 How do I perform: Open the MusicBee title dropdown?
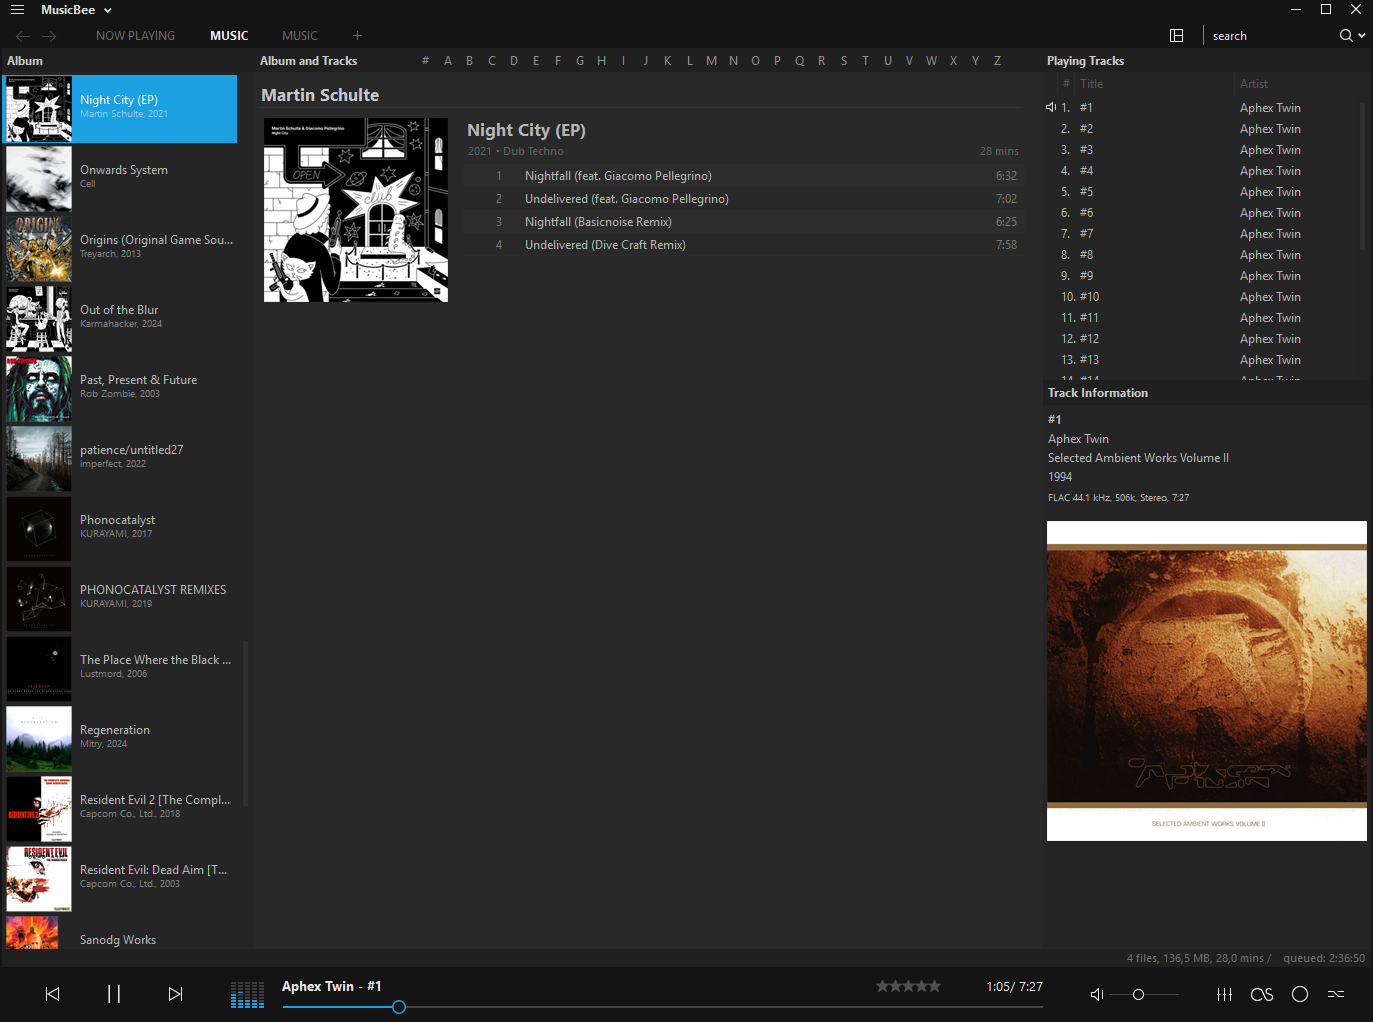(x=76, y=10)
